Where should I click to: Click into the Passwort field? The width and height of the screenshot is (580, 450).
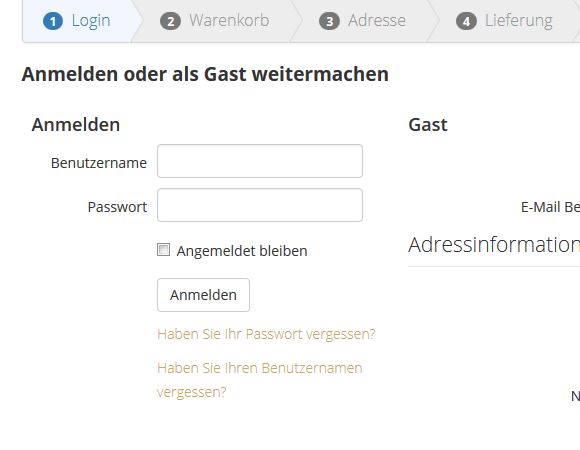point(260,205)
